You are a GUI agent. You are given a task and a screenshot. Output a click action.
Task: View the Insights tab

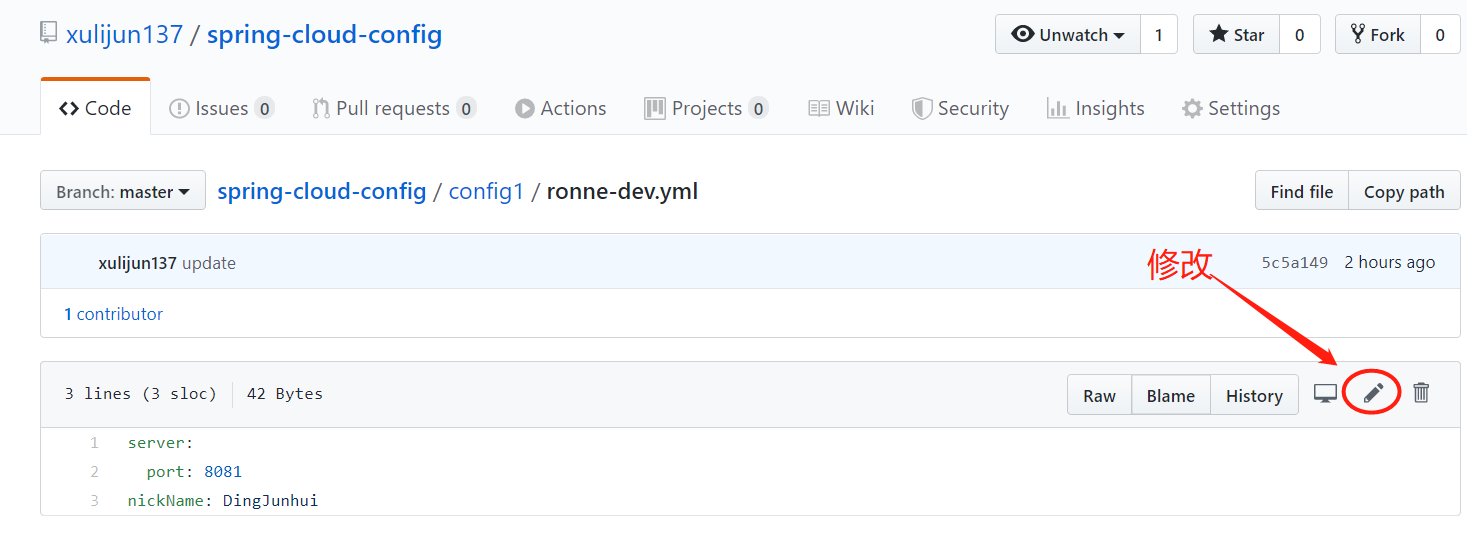(x=1095, y=108)
